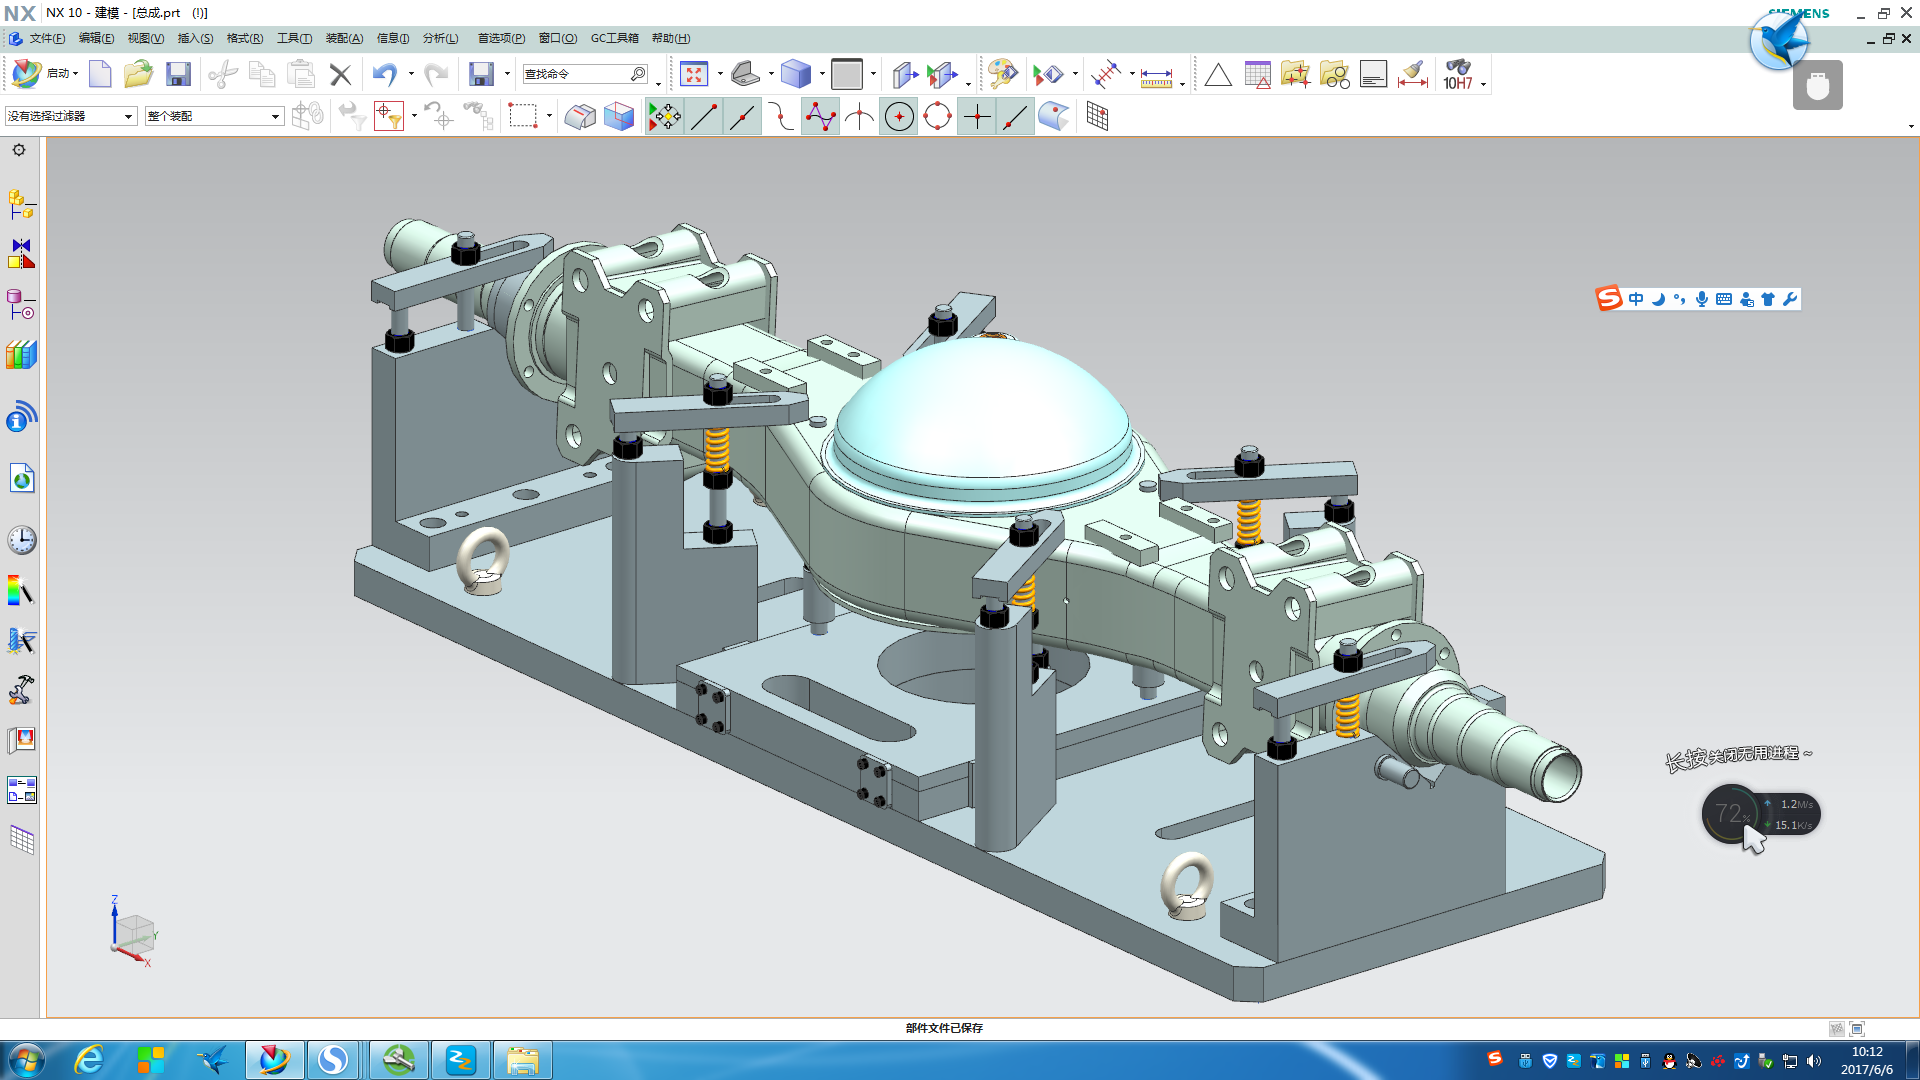Click the rendering style shaded cube icon
Viewport: 1920px width, 1080px height.
pyautogui.click(x=796, y=74)
